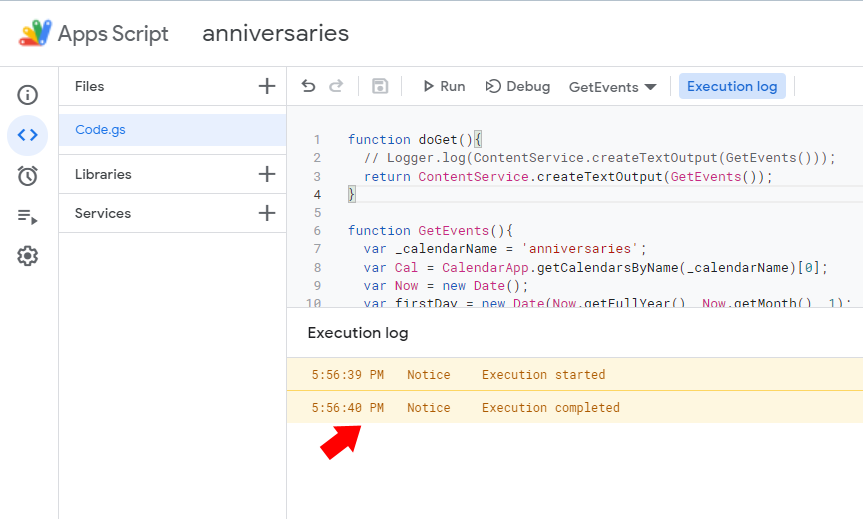Image resolution: width=863 pixels, height=519 pixels.
Task: Add a library with plus icon
Action: (x=267, y=174)
